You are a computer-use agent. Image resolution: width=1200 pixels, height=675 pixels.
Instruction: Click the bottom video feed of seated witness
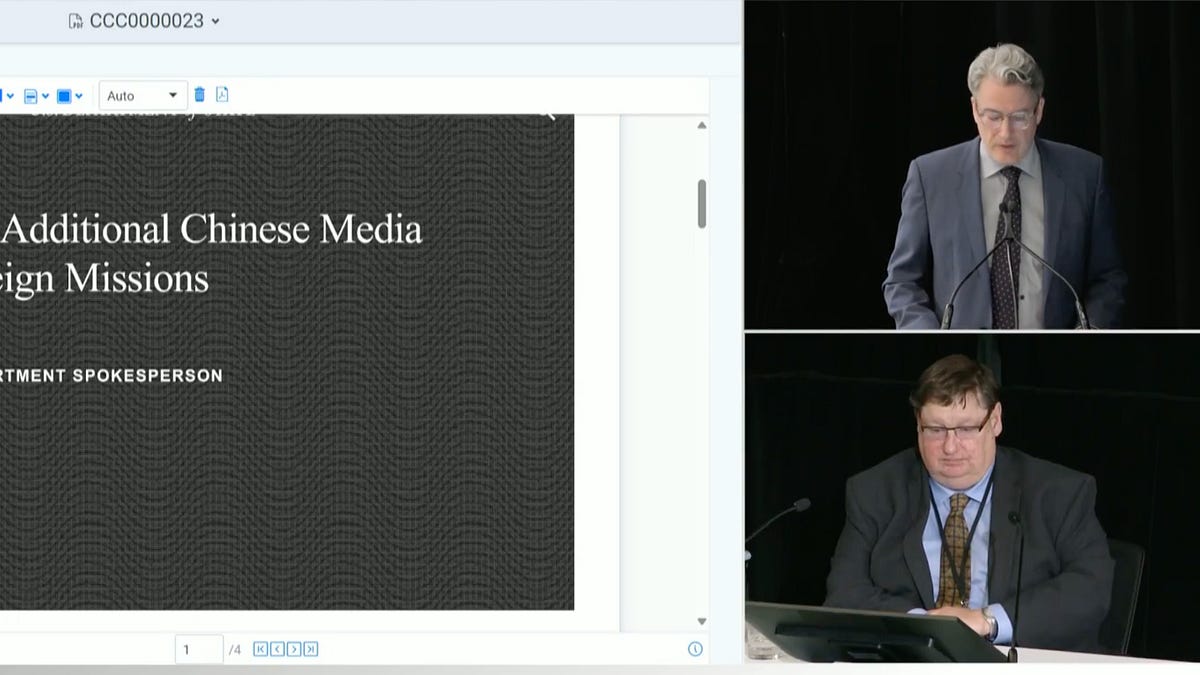[972, 497]
